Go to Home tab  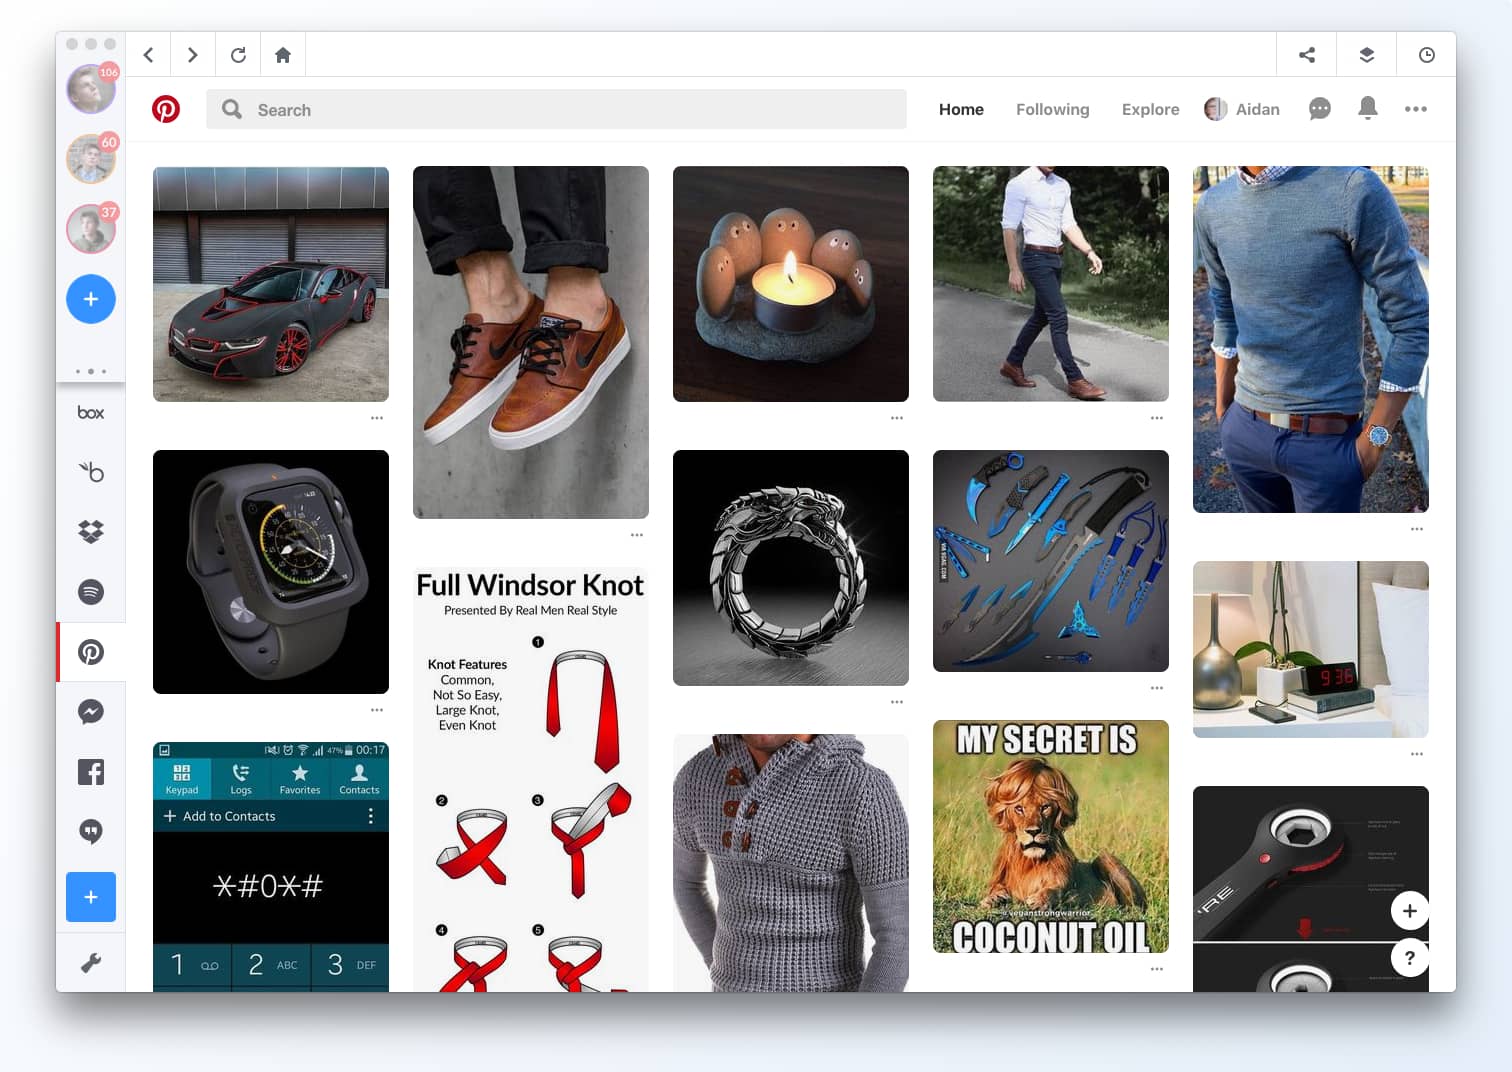961,110
